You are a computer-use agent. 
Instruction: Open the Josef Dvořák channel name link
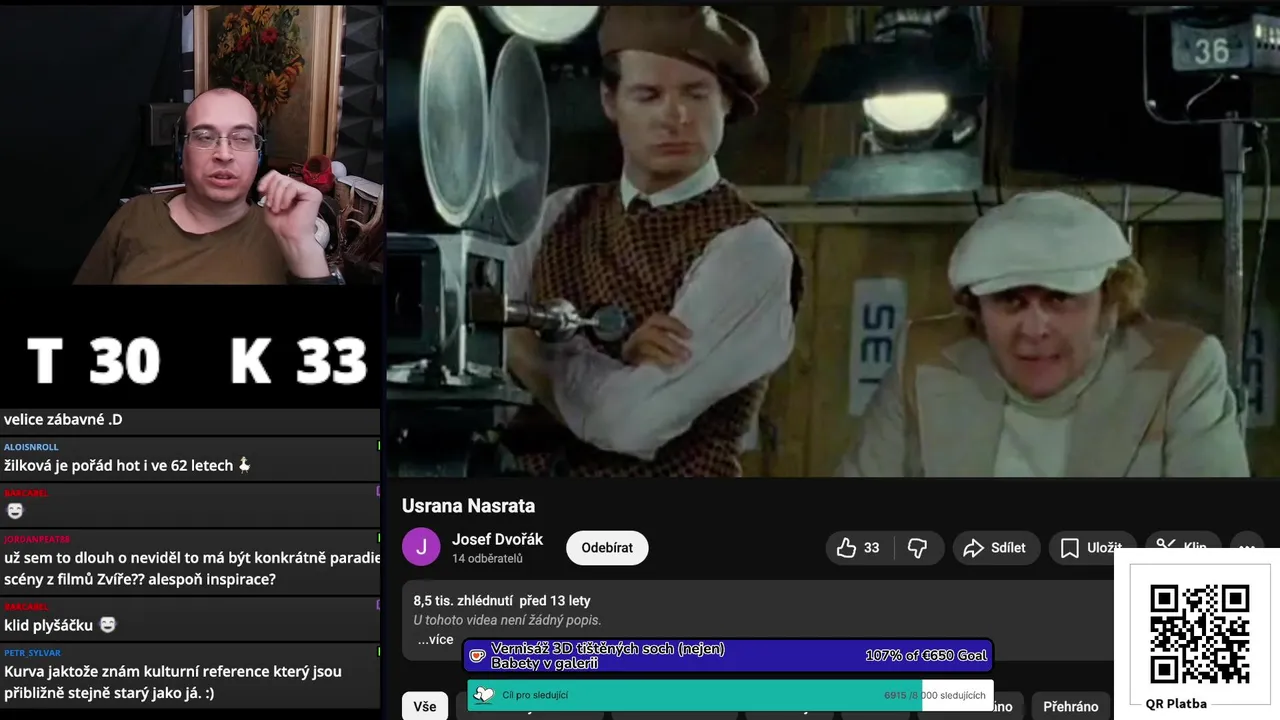coord(497,539)
